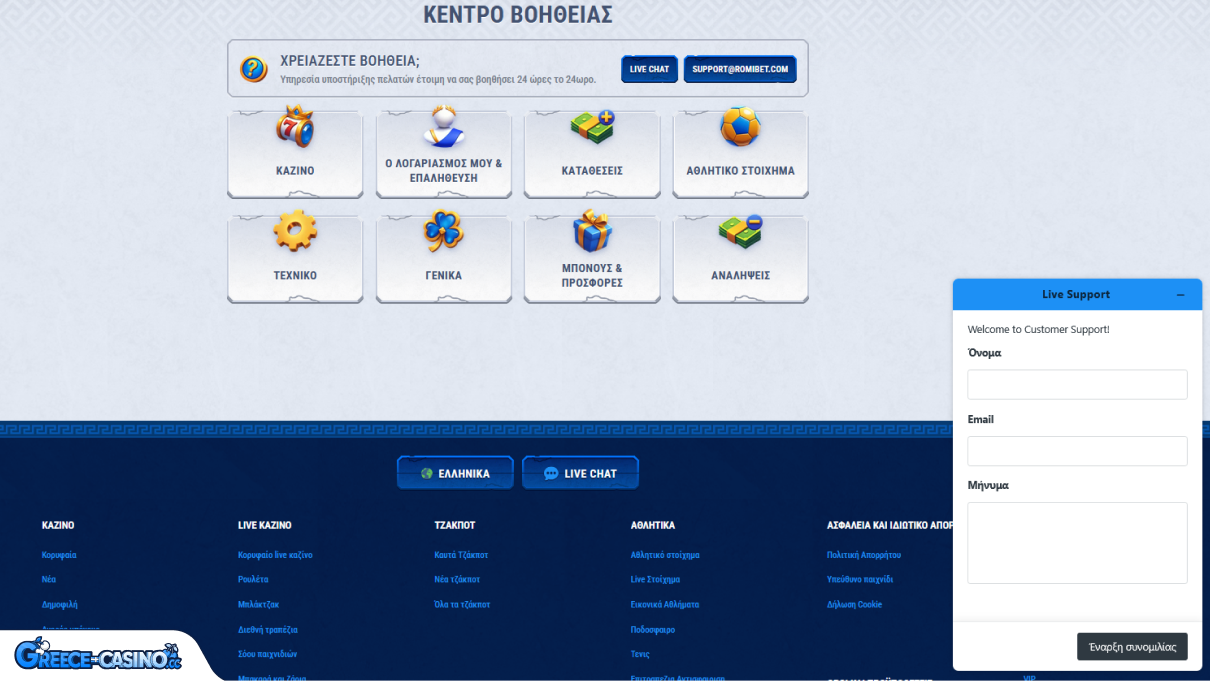Click the ΚΑΖΙΝΟ footer column heading
The height and width of the screenshot is (681, 1210).
point(58,525)
